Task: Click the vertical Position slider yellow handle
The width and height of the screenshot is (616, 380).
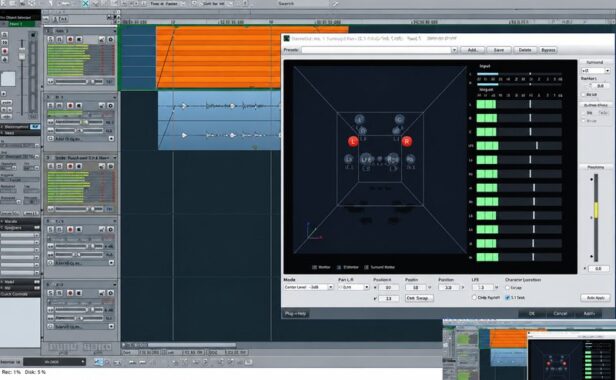Action: click(x=596, y=210)
